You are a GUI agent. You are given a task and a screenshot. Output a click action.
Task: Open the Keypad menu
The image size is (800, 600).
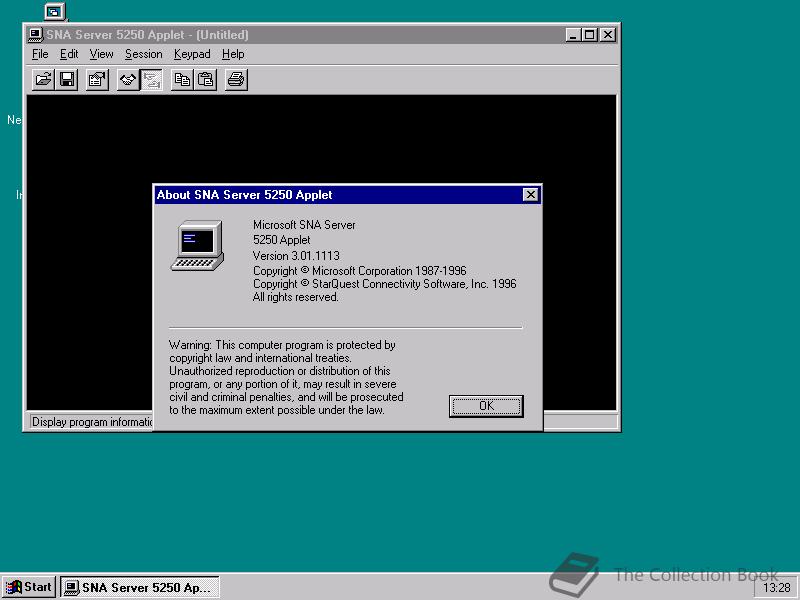(x=192, y=54)
